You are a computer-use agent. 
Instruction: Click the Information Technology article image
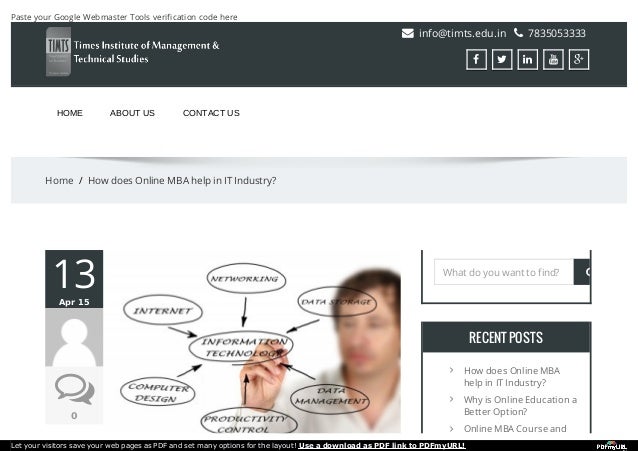point(260,343)
